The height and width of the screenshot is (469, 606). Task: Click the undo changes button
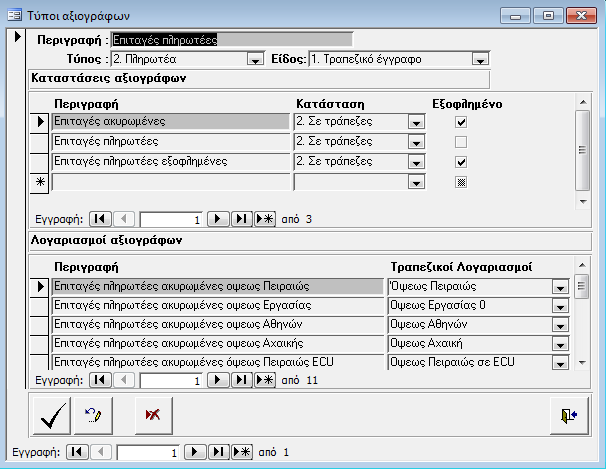(94, 415)
